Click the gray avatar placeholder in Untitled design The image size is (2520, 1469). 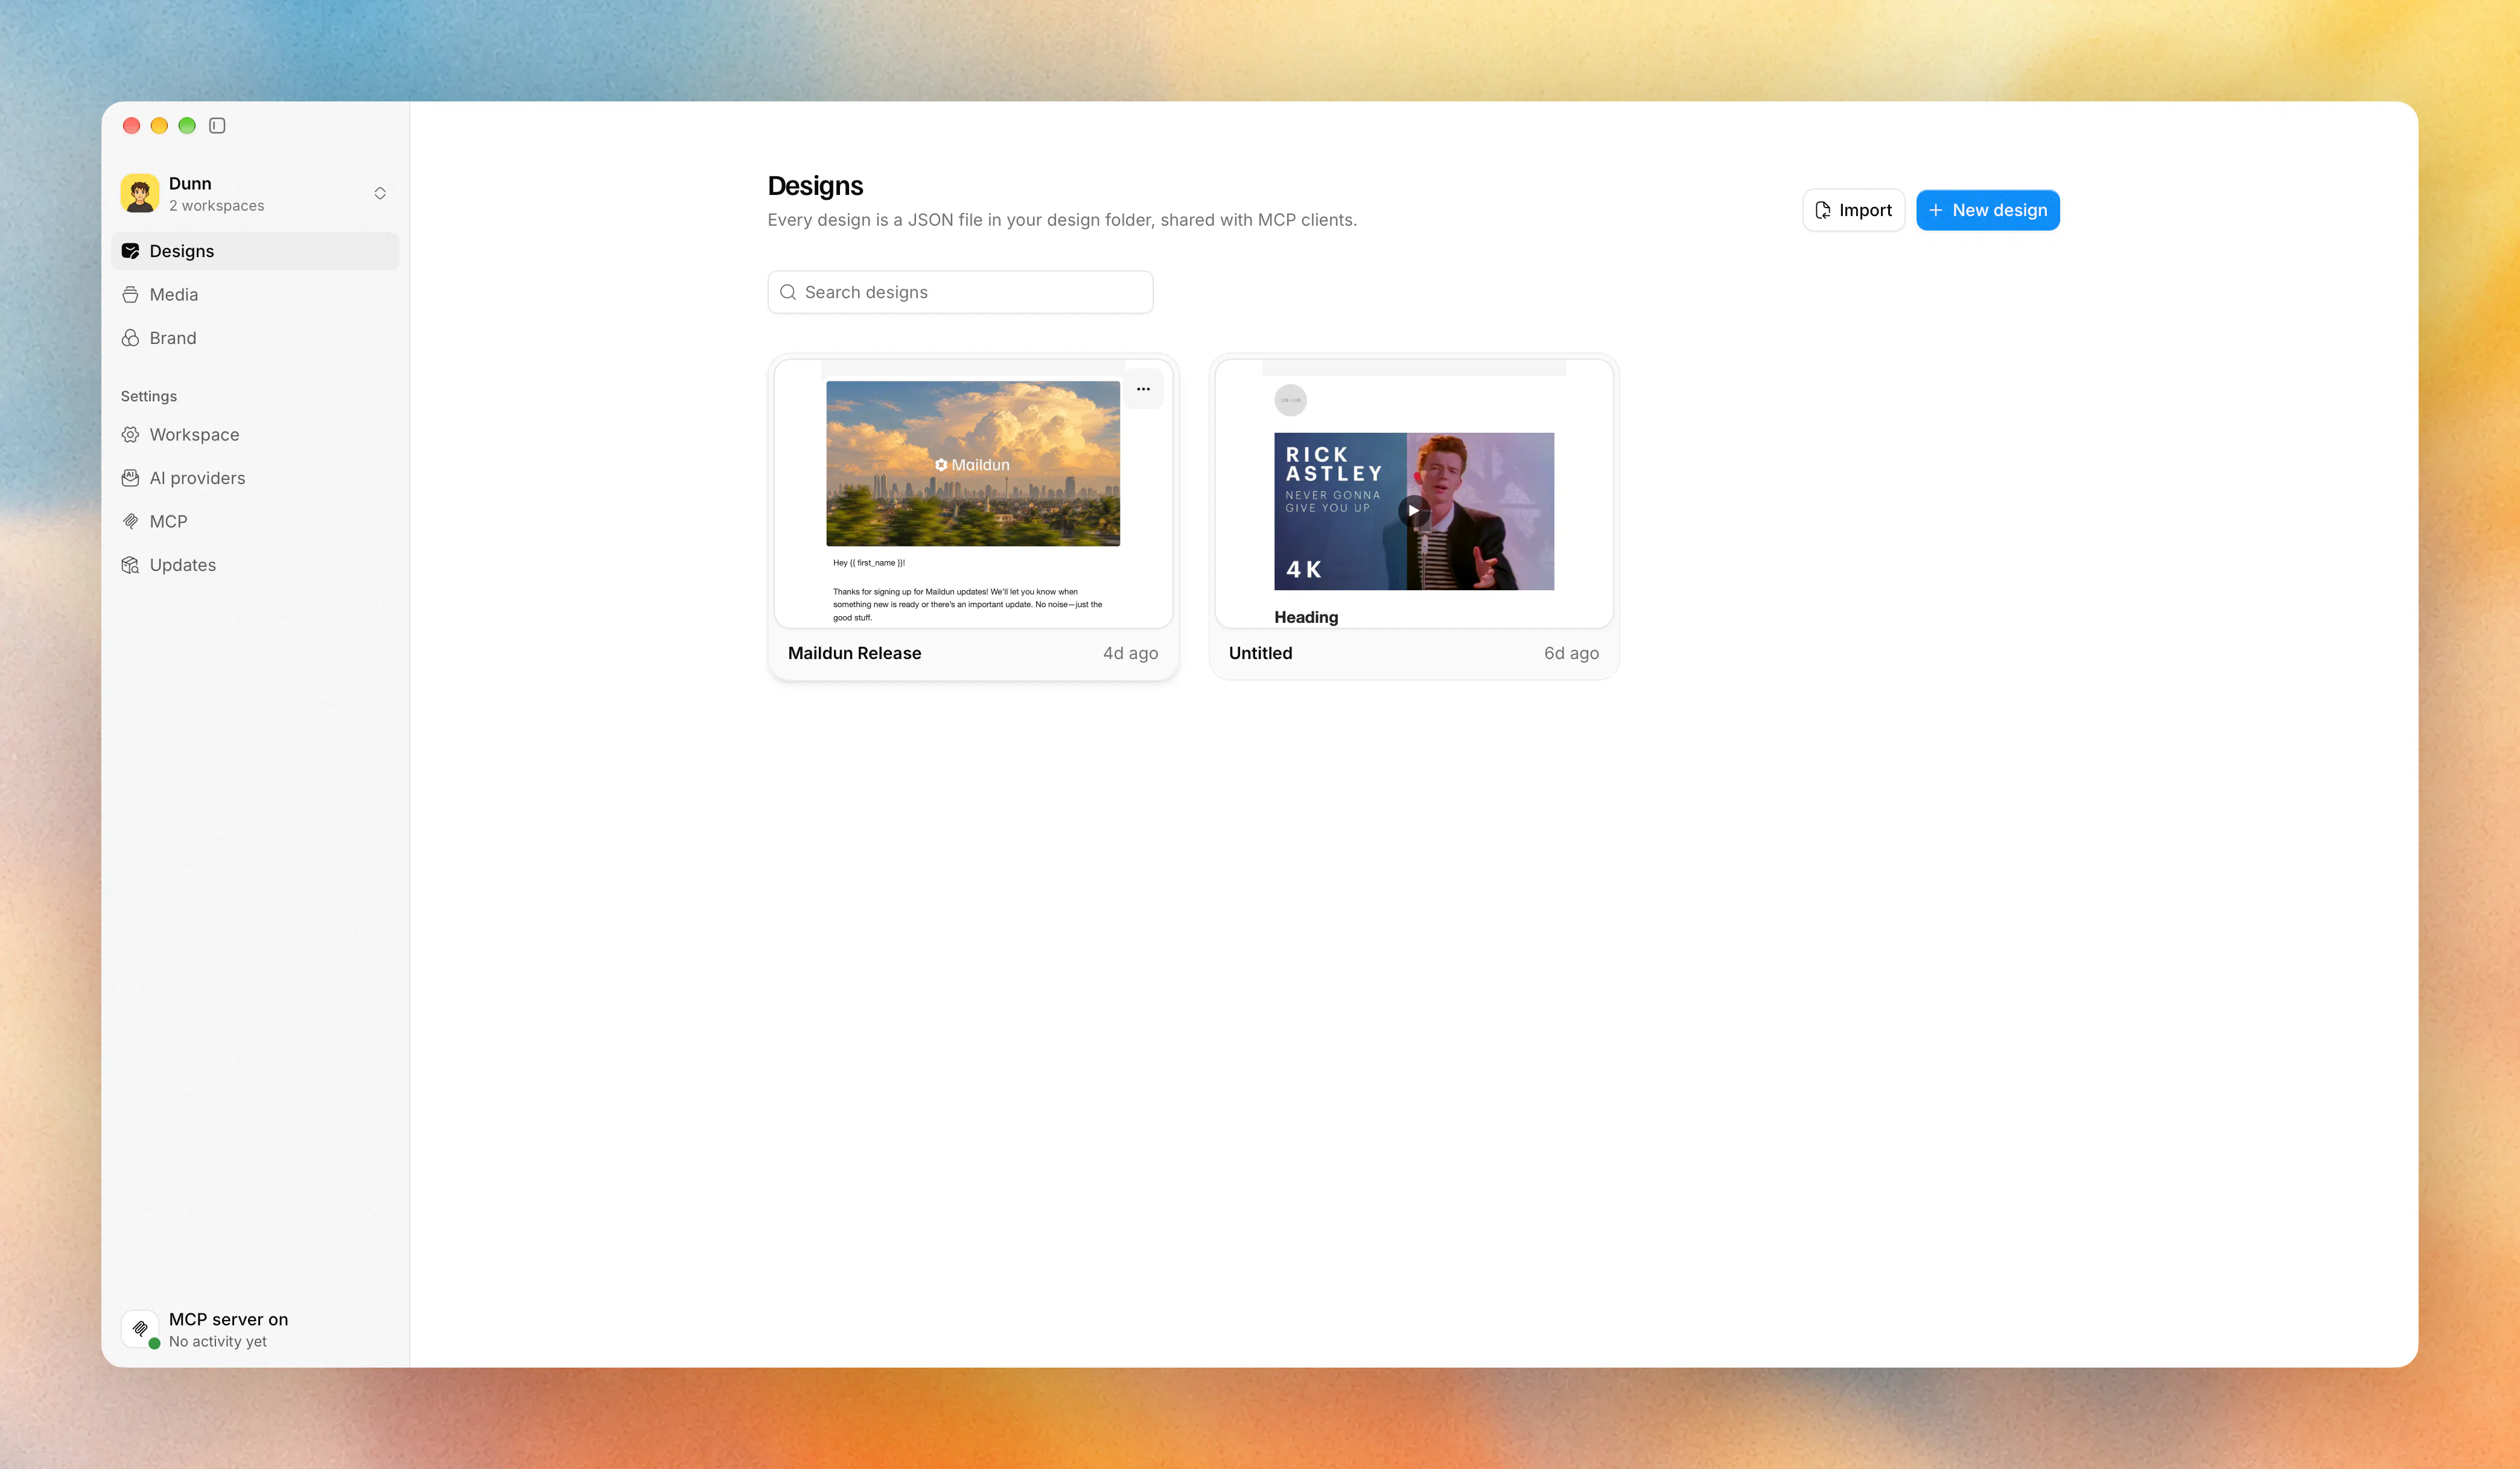coord(1290,400)
